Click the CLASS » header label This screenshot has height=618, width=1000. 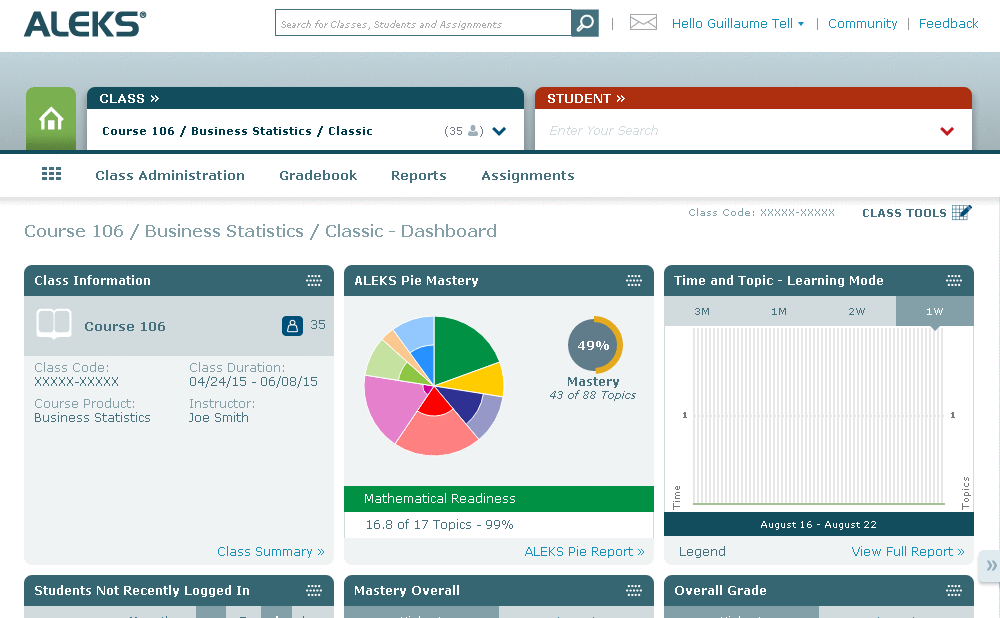click(129, 98)
